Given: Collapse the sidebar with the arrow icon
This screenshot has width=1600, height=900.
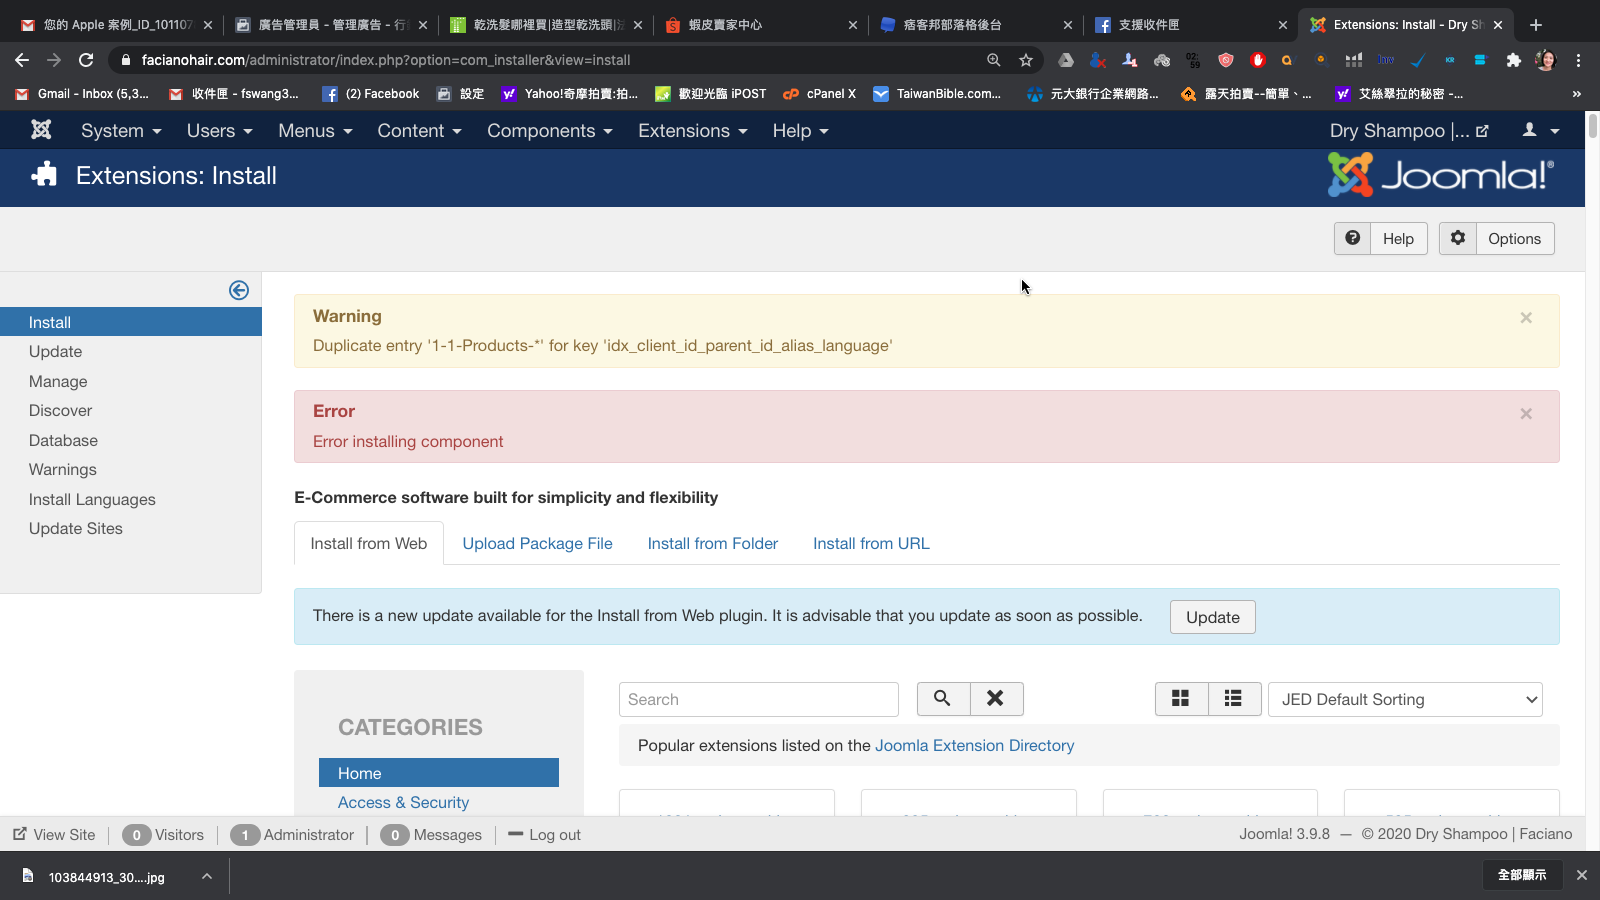Looking at the screenshot, I should [x=239, y=290].
